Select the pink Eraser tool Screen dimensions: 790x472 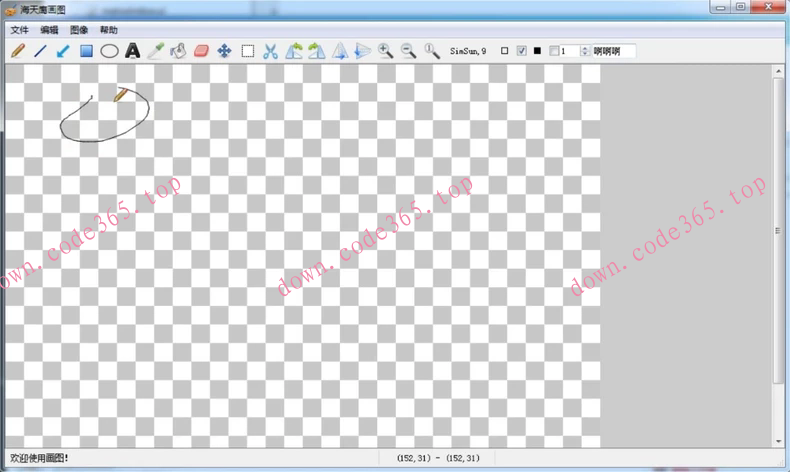click(202, 51)
